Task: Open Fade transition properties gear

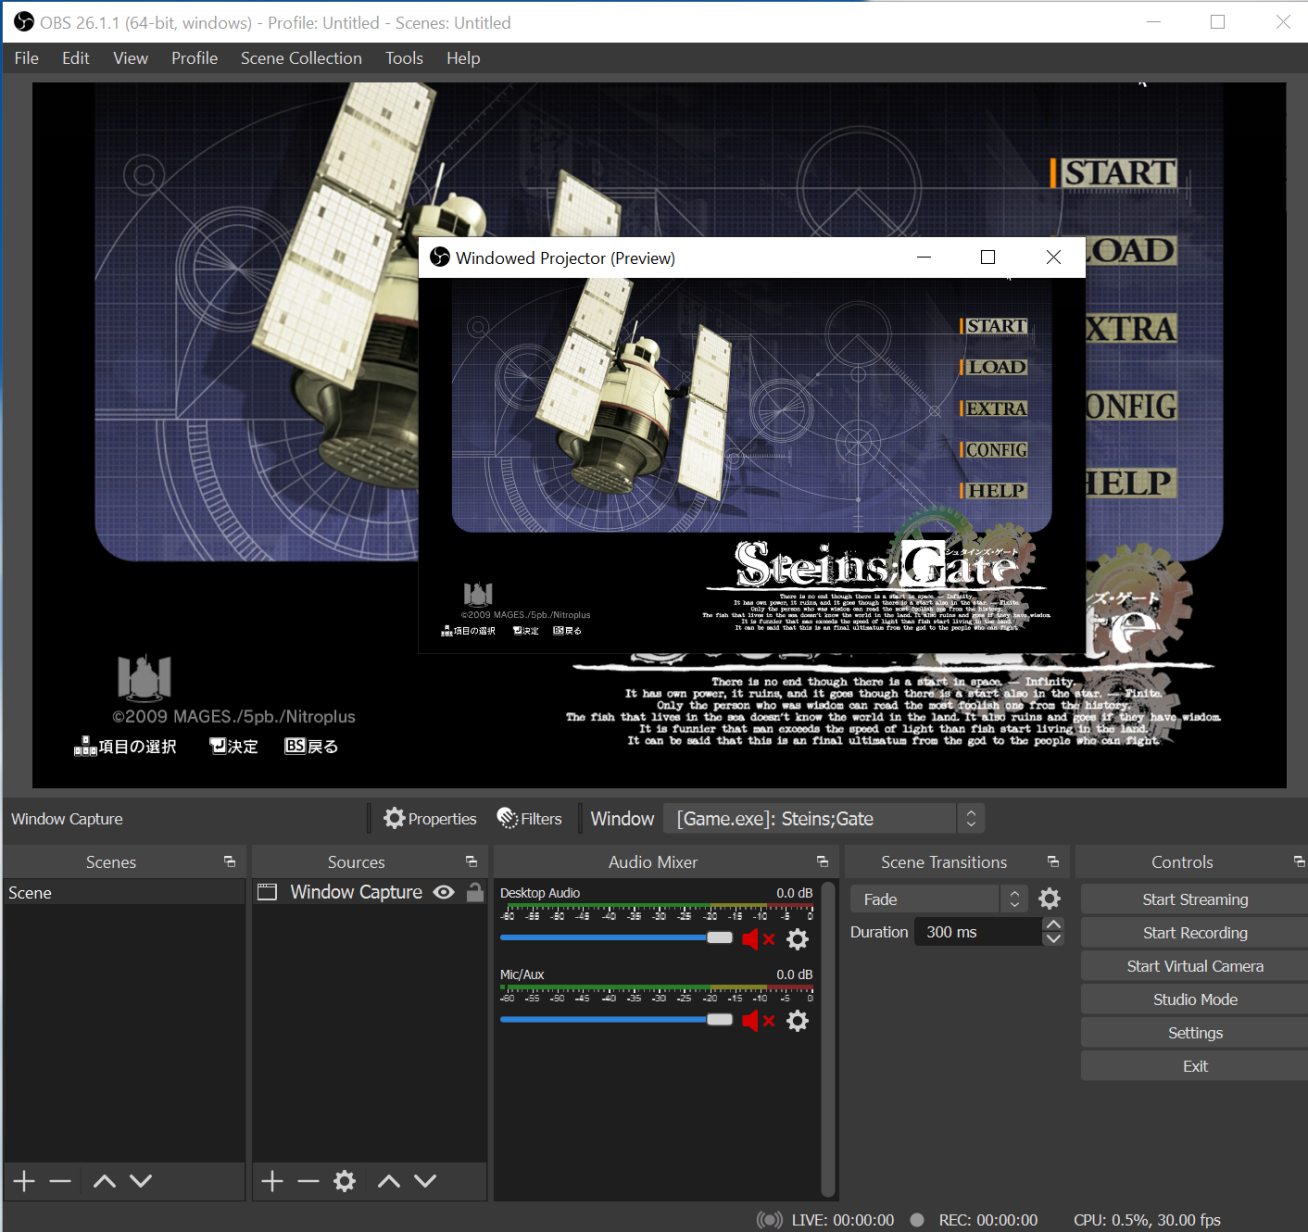Action: pos(1049,899)
